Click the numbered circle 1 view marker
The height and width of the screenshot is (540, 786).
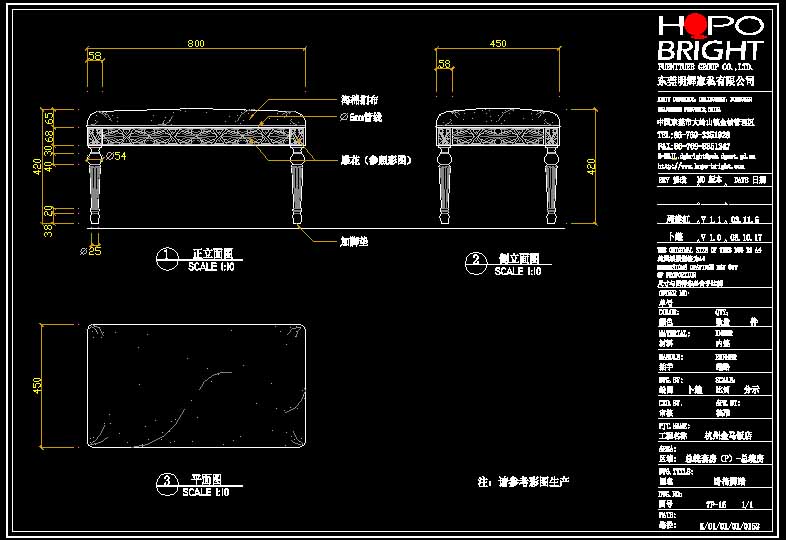pyautogui.click(x=167, y=259)
